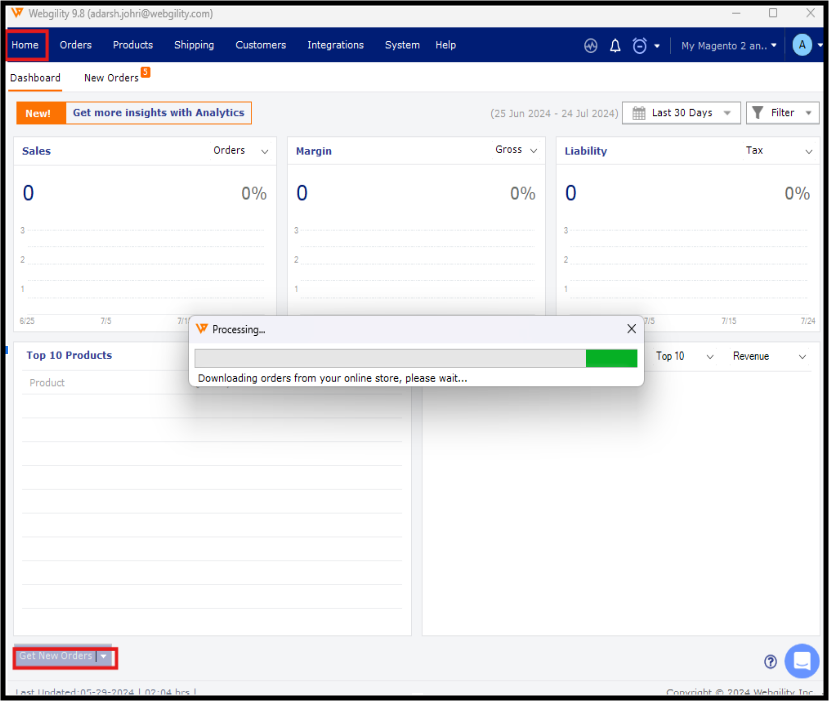Open the Integrations menu
This screenshot has width=829, height=701.
tap(336, 45)
